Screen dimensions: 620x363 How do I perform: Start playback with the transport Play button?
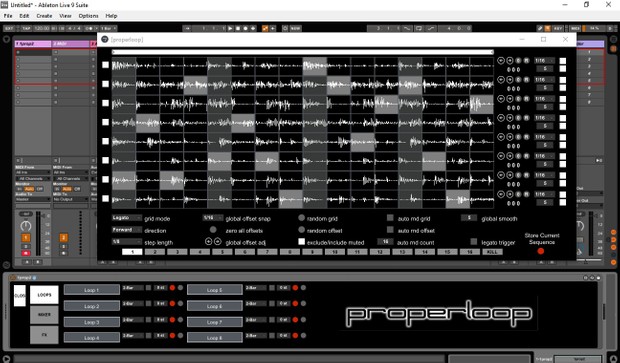231,28
